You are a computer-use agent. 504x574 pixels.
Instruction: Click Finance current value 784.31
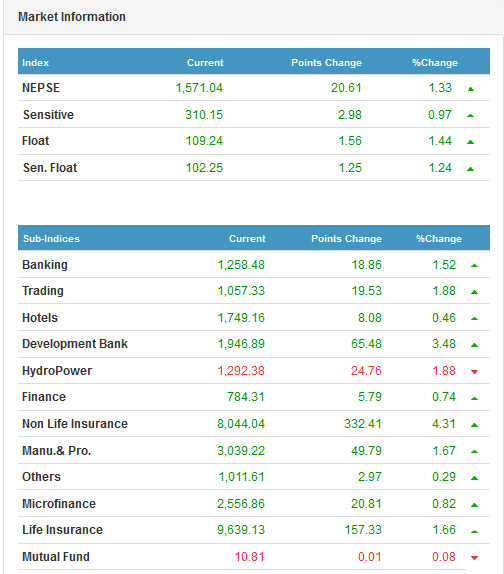point(246,397)
